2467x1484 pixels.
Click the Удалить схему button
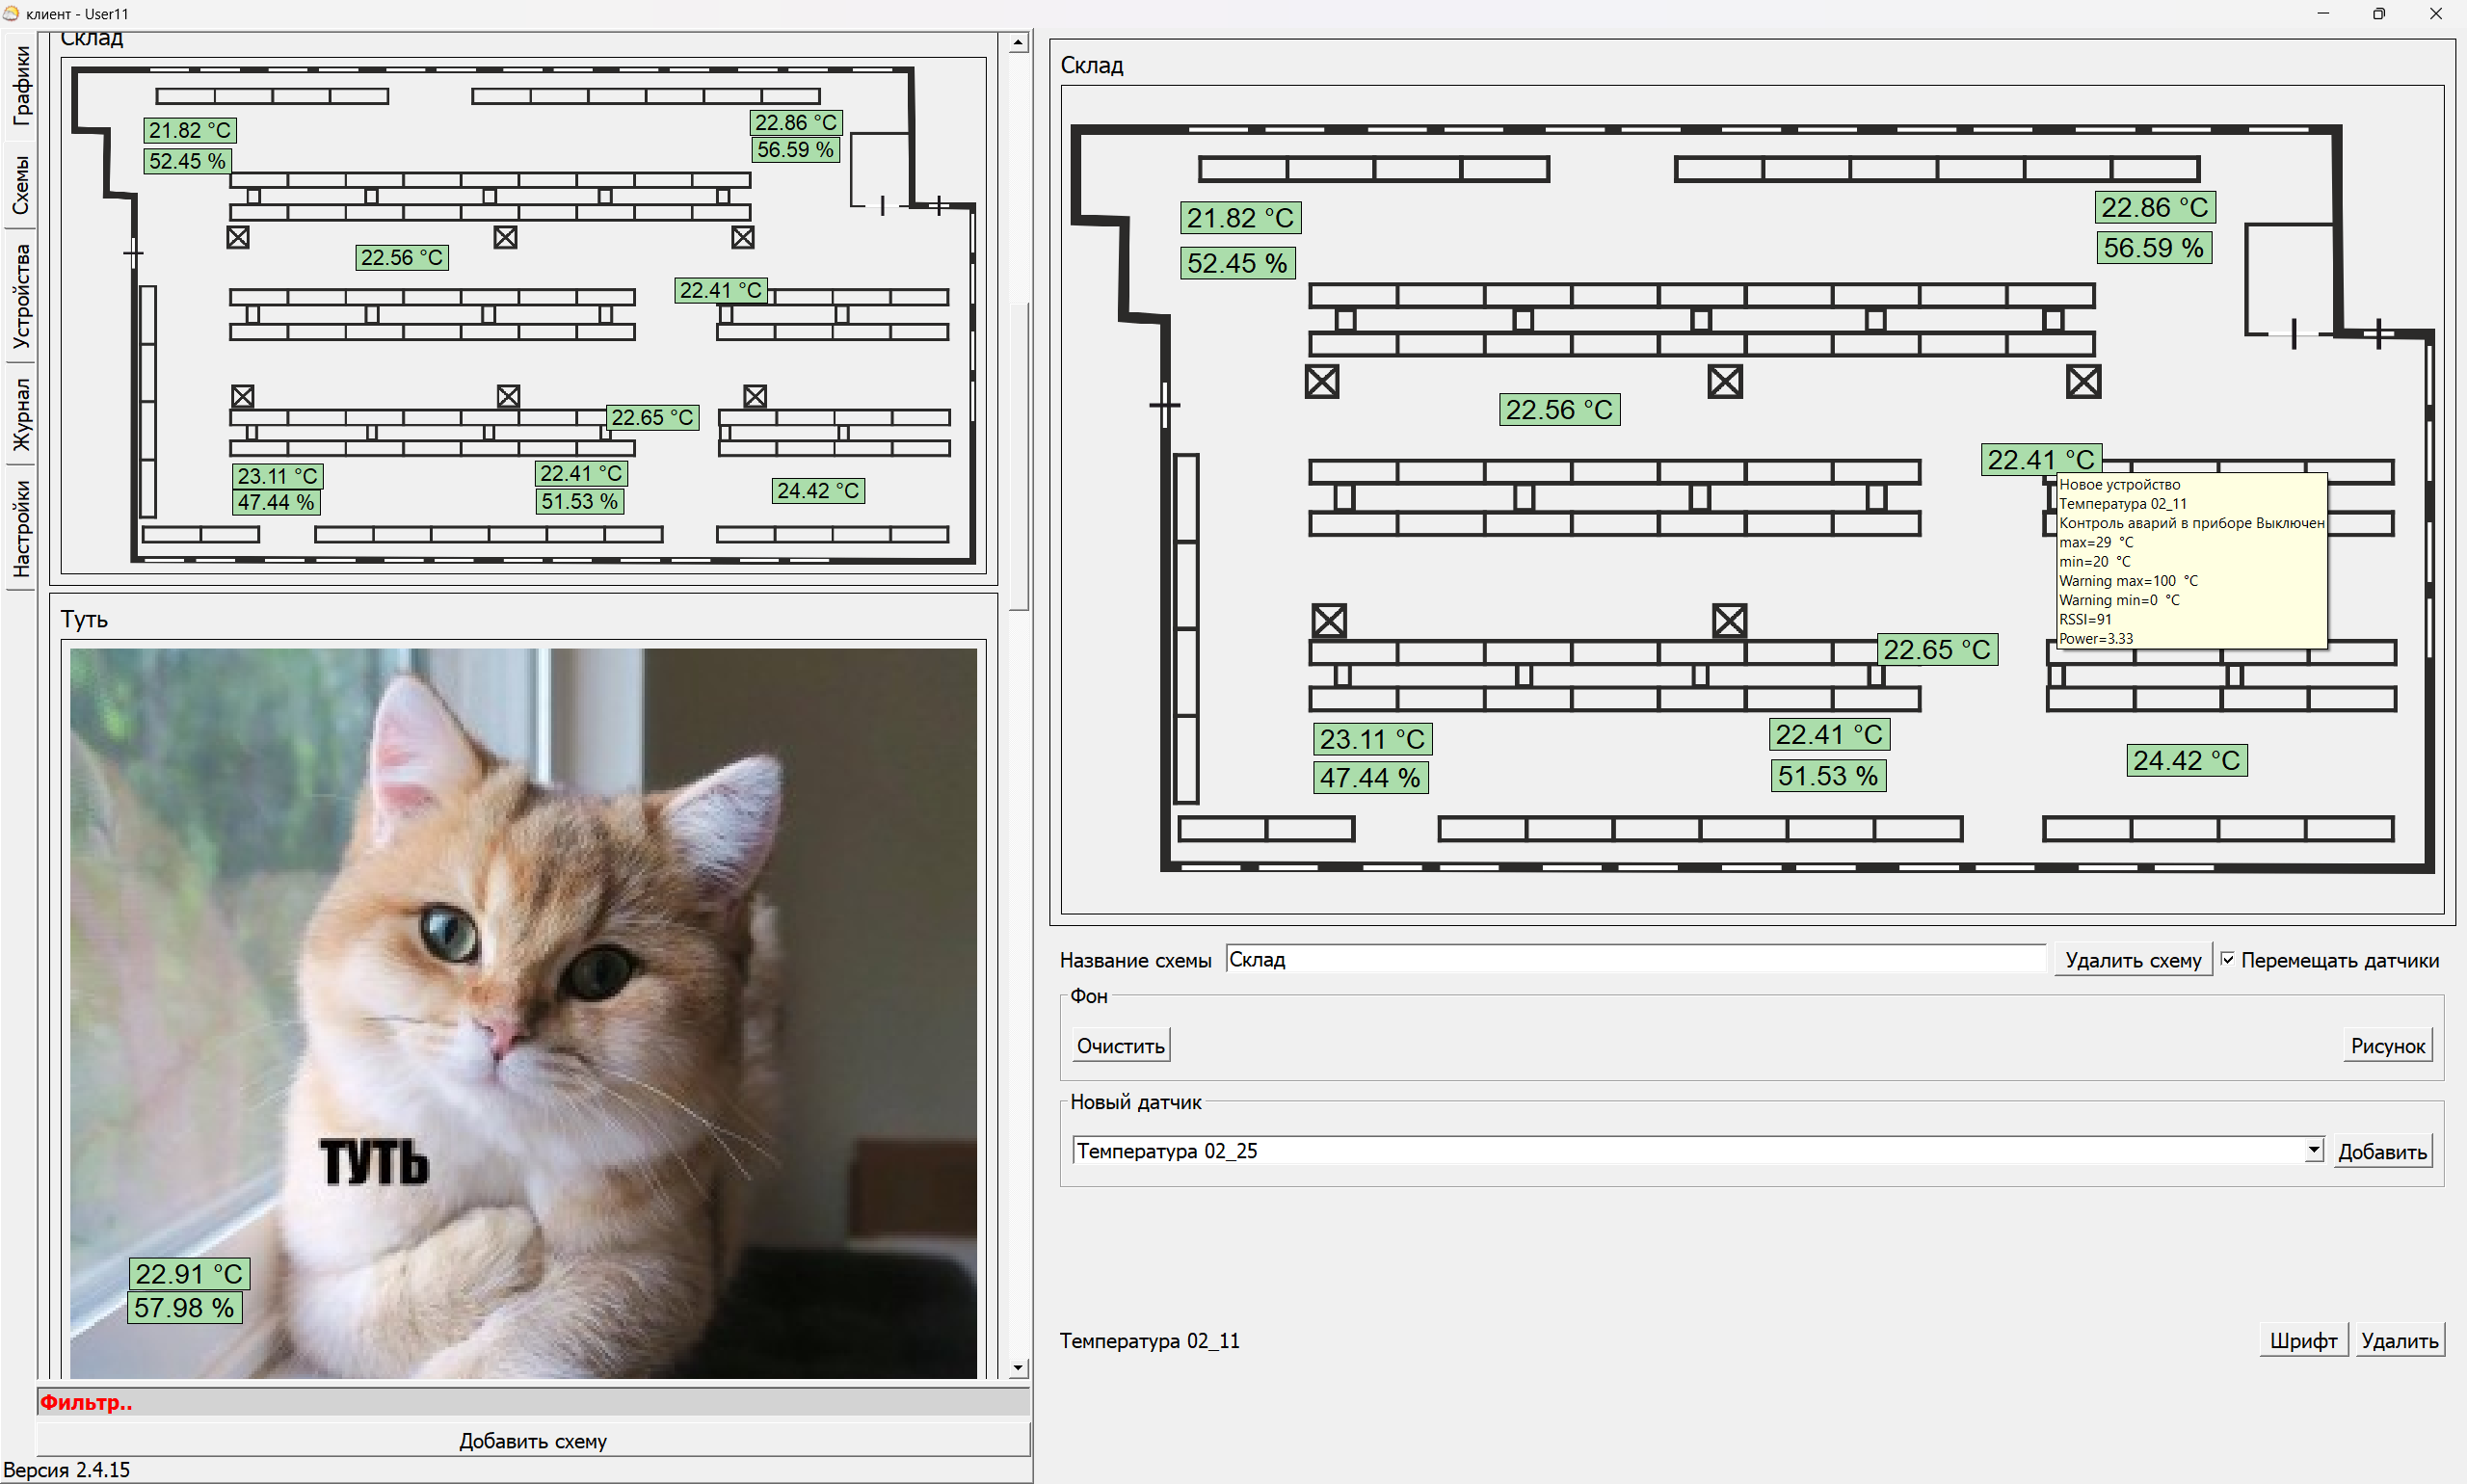click(x=2132, y=960)
